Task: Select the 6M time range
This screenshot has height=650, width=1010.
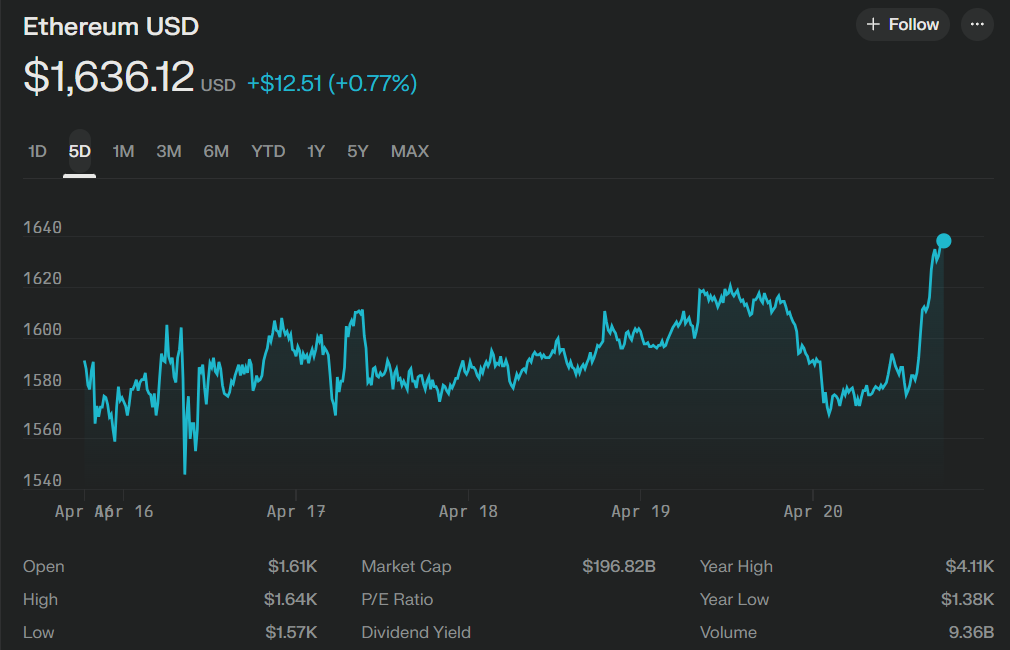Action: 216,152
